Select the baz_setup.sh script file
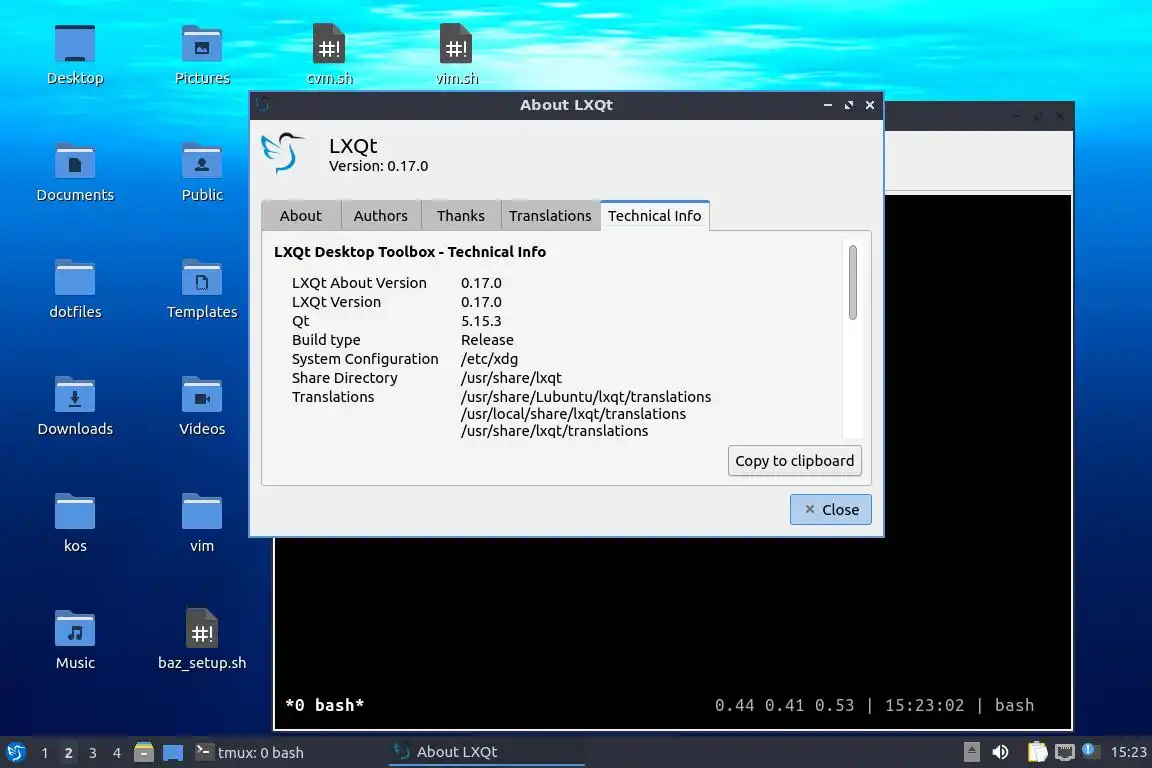1152x768 pixels. pos(202,640)
